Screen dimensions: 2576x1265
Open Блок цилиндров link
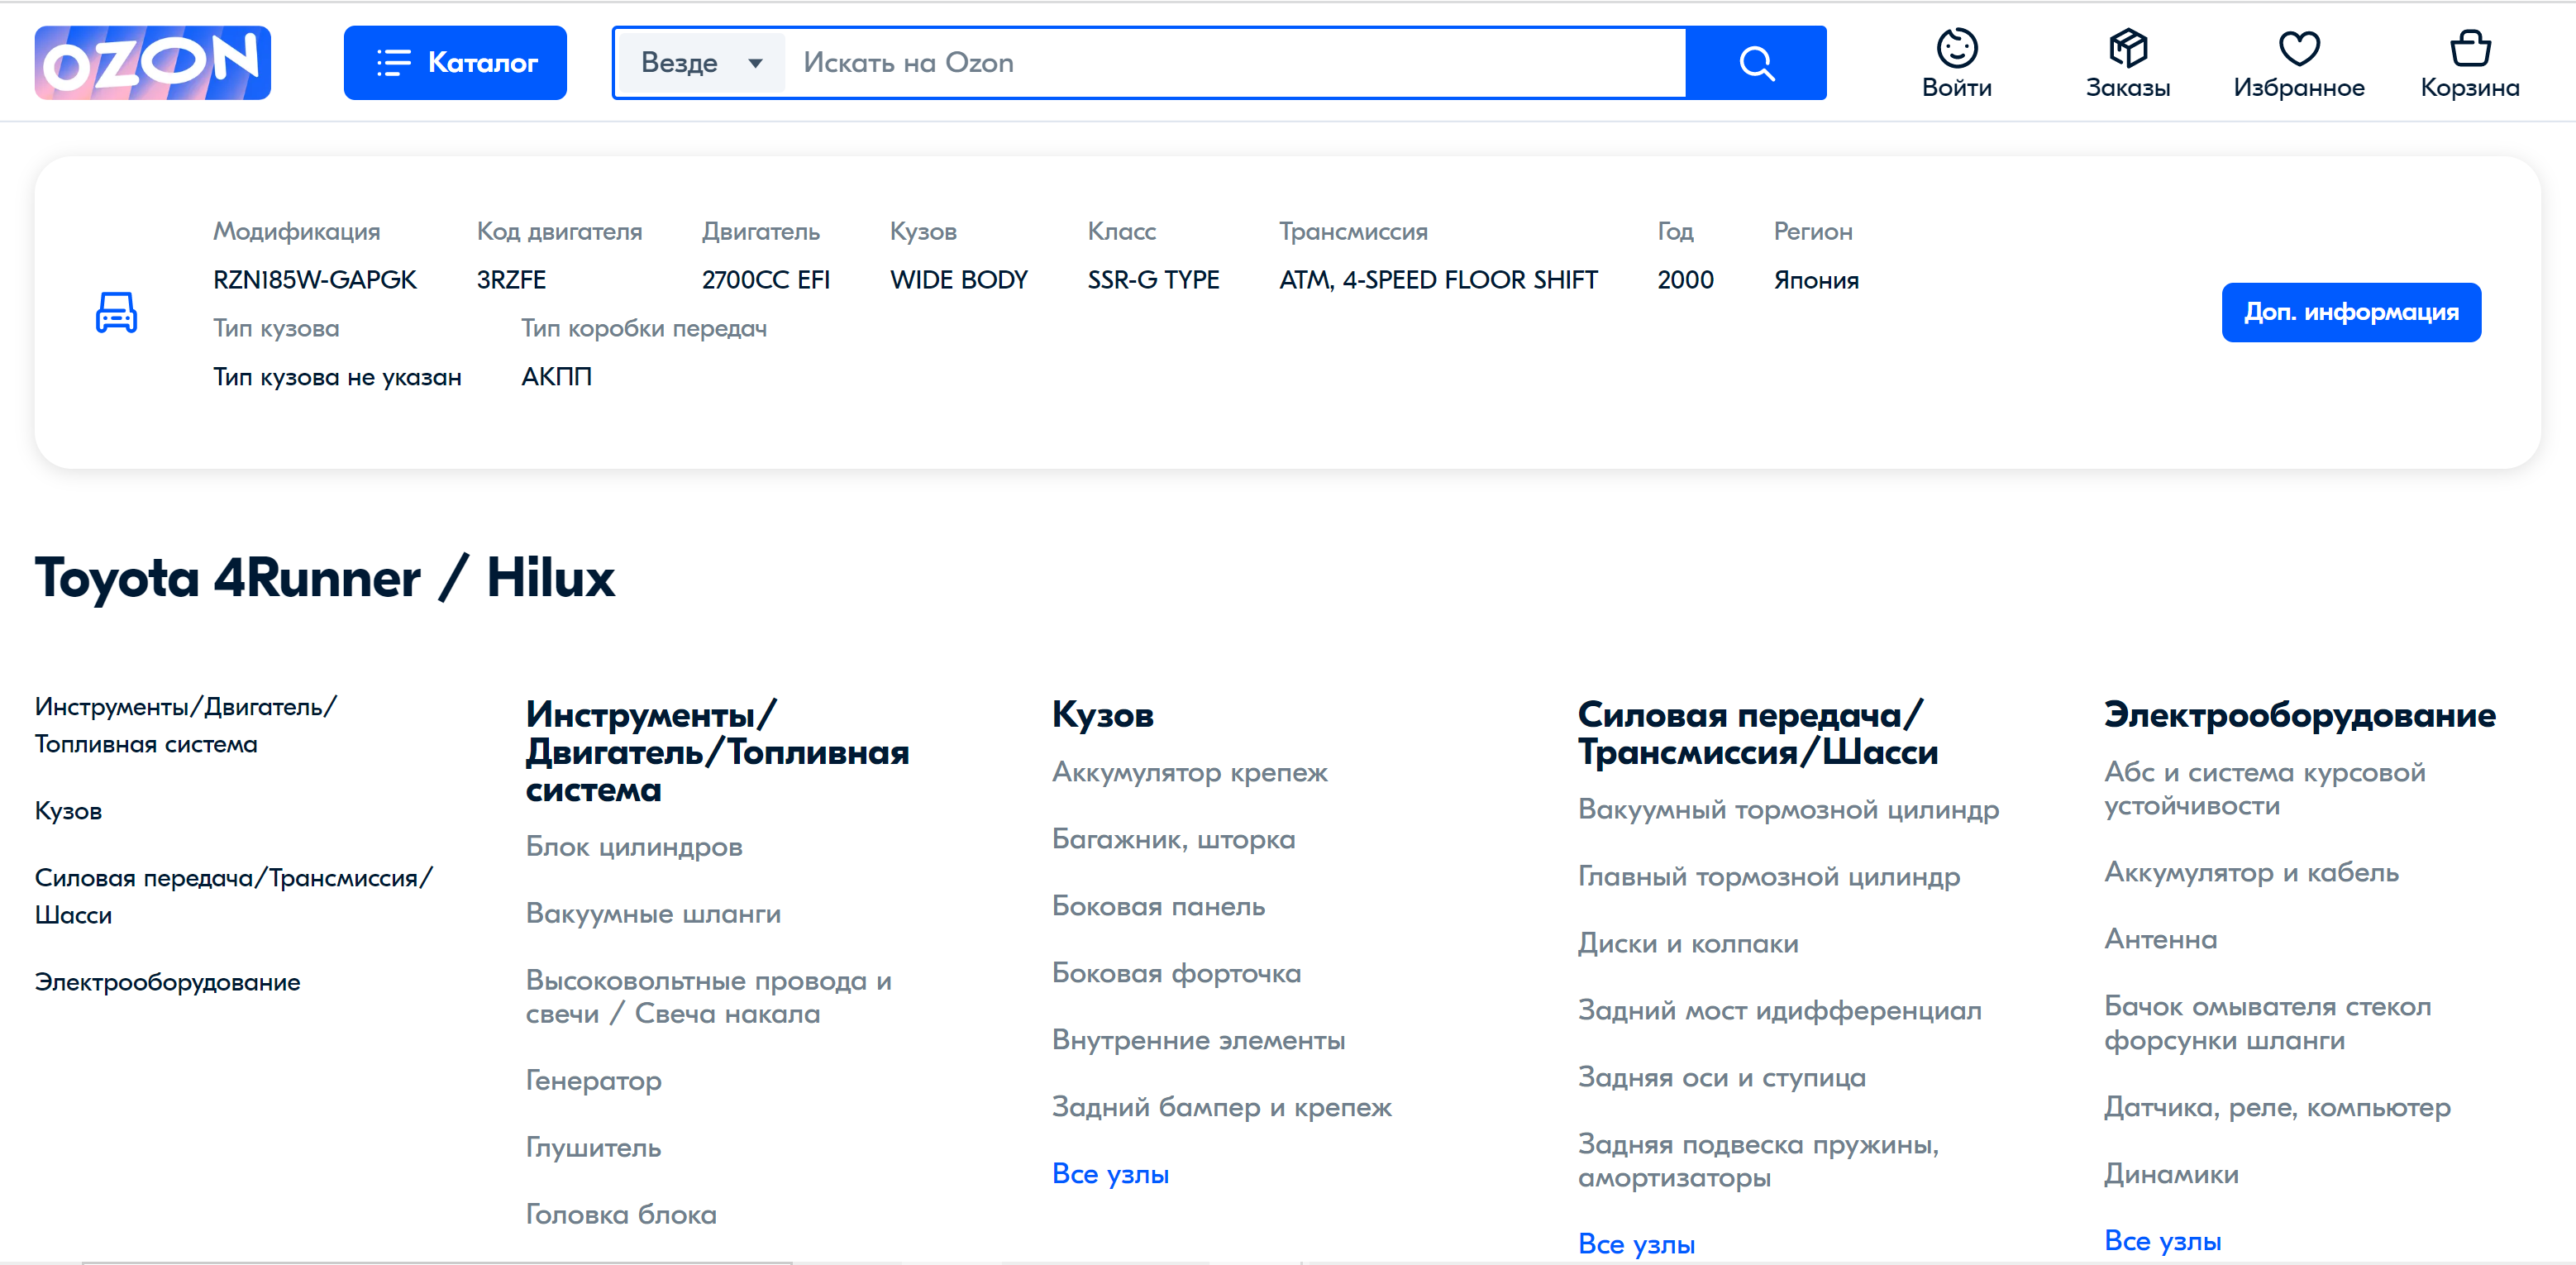click(x=634, y=847)
